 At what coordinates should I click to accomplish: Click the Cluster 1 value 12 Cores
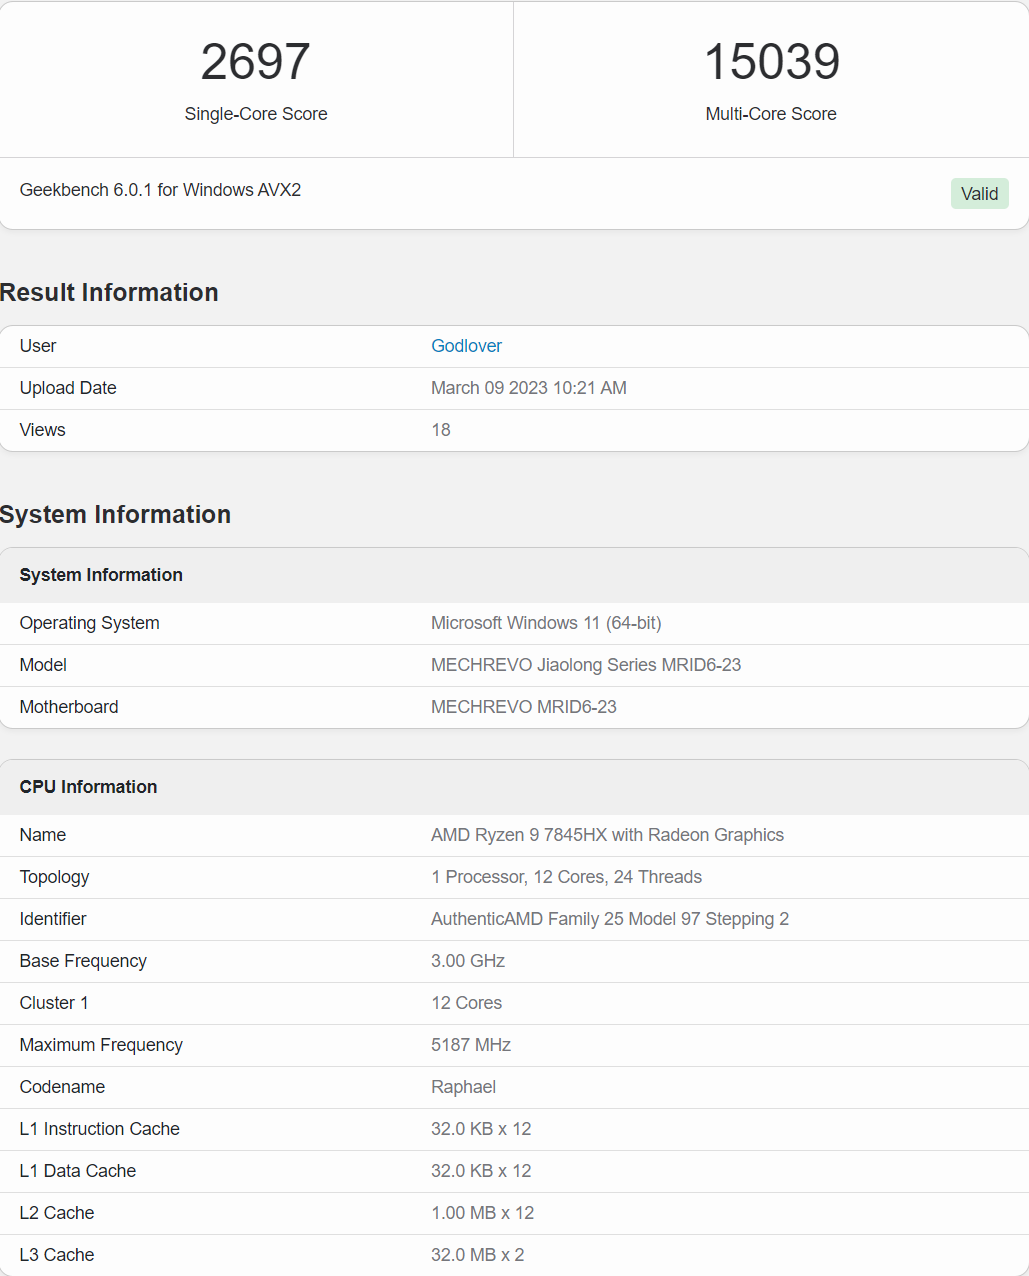(x=467, y=1003)
